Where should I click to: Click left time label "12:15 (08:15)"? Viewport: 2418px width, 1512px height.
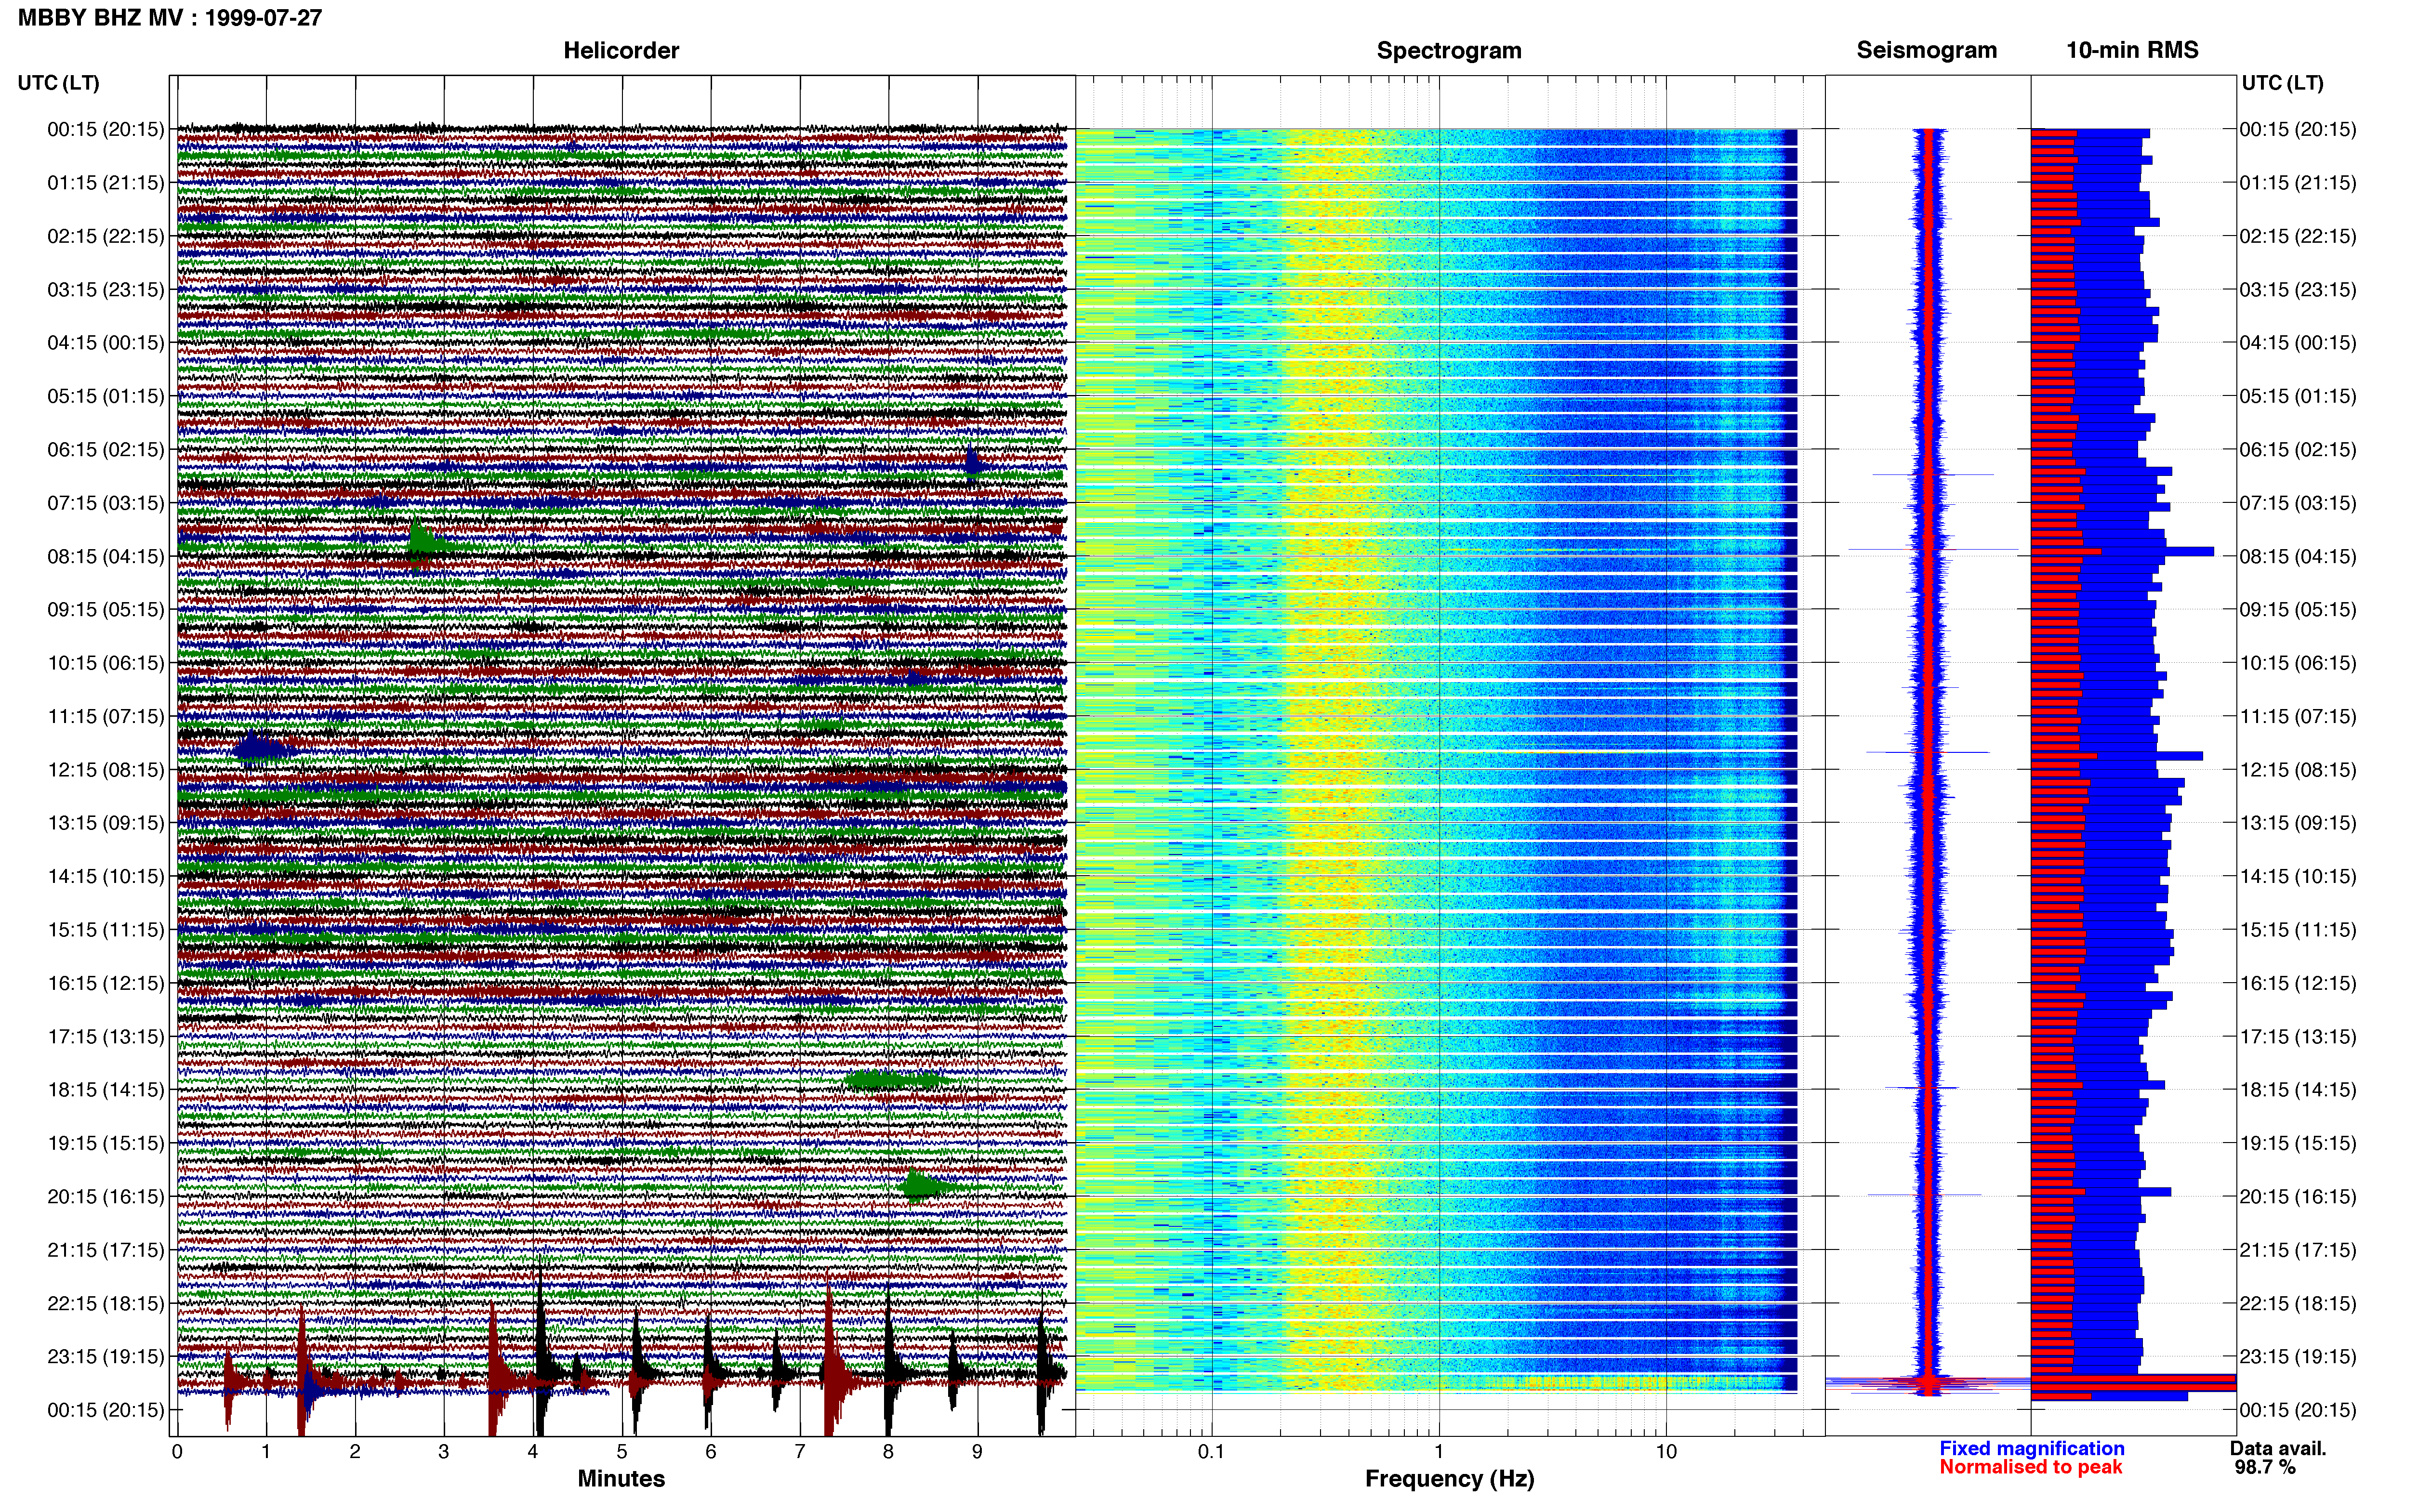(x=106, y=770)
